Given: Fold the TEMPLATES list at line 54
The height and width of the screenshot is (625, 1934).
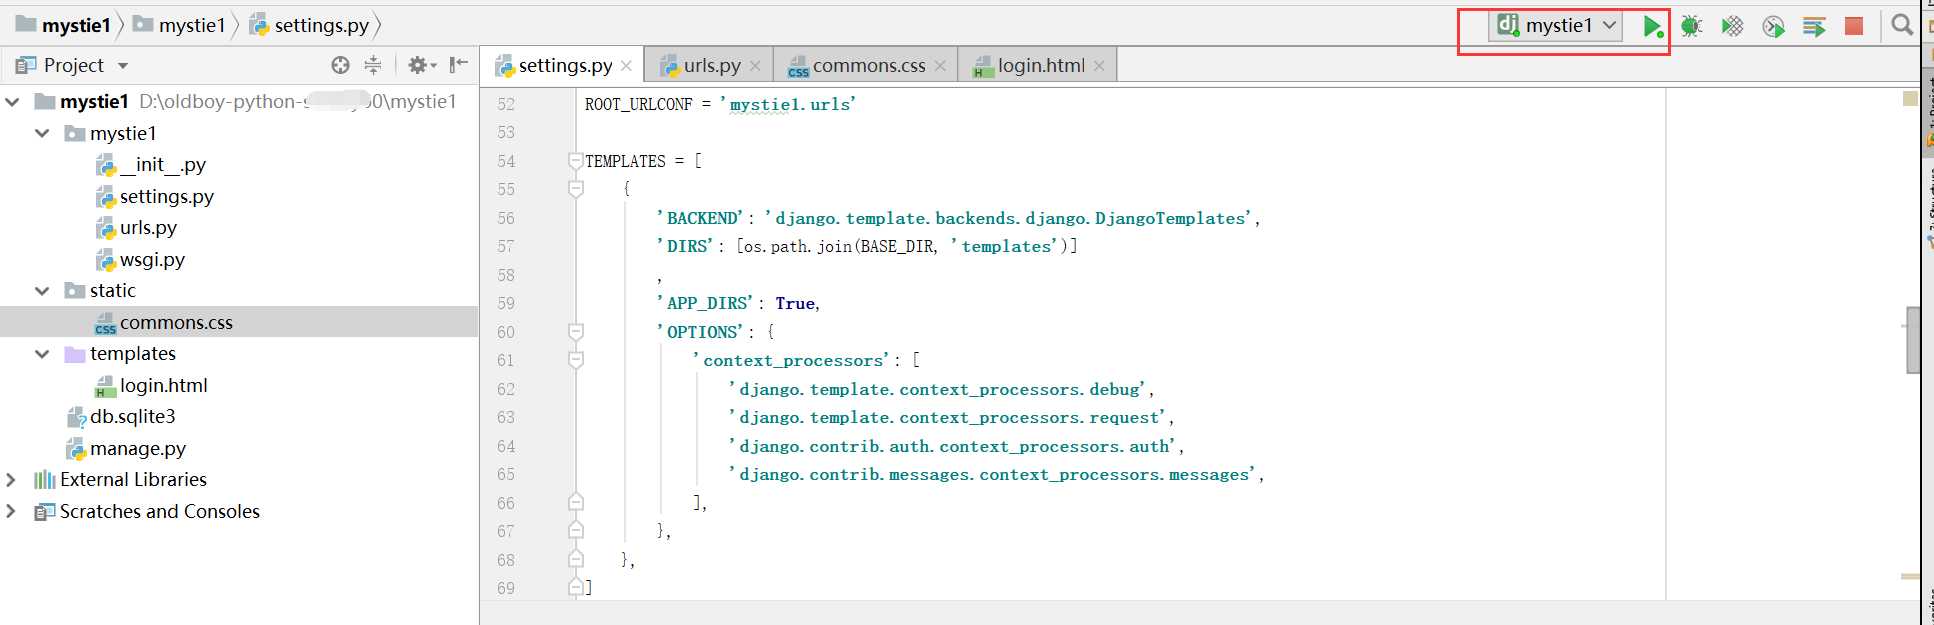Looking at the screenshot, I should (x=575, y=160).
